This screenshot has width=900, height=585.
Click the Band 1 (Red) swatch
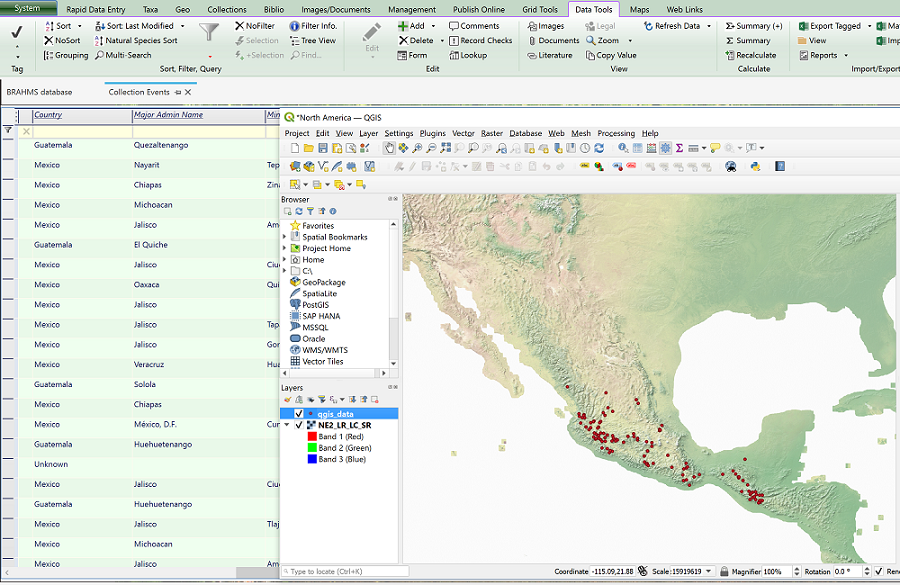(312, 437)
